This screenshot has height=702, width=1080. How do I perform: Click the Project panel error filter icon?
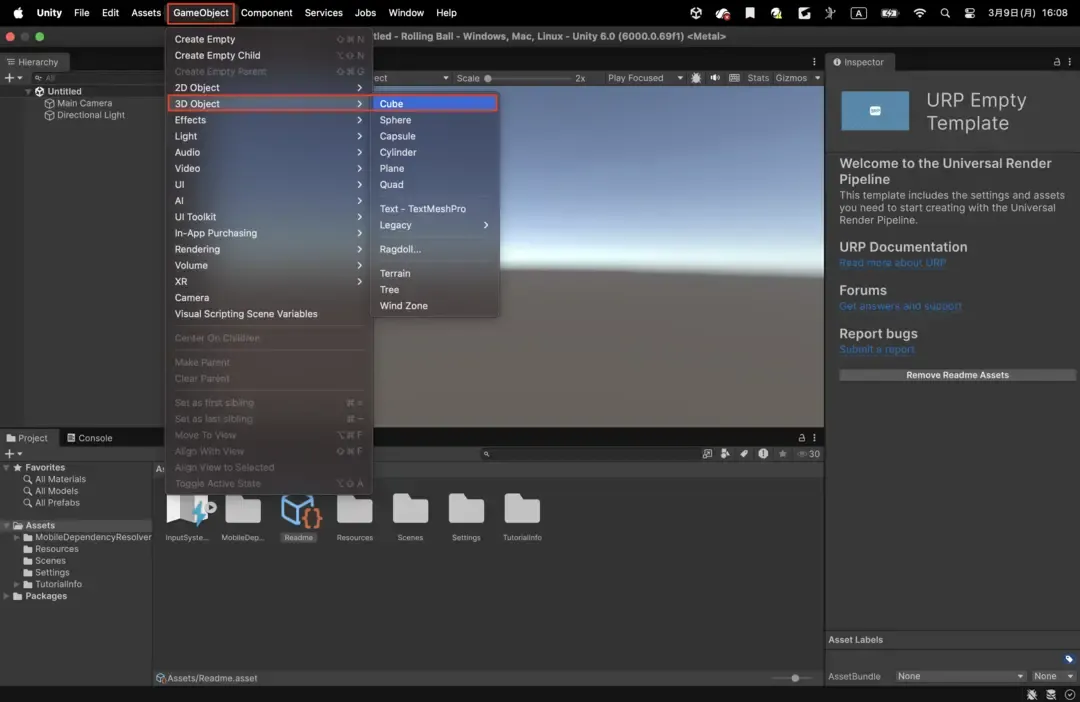tap(763, 454)
